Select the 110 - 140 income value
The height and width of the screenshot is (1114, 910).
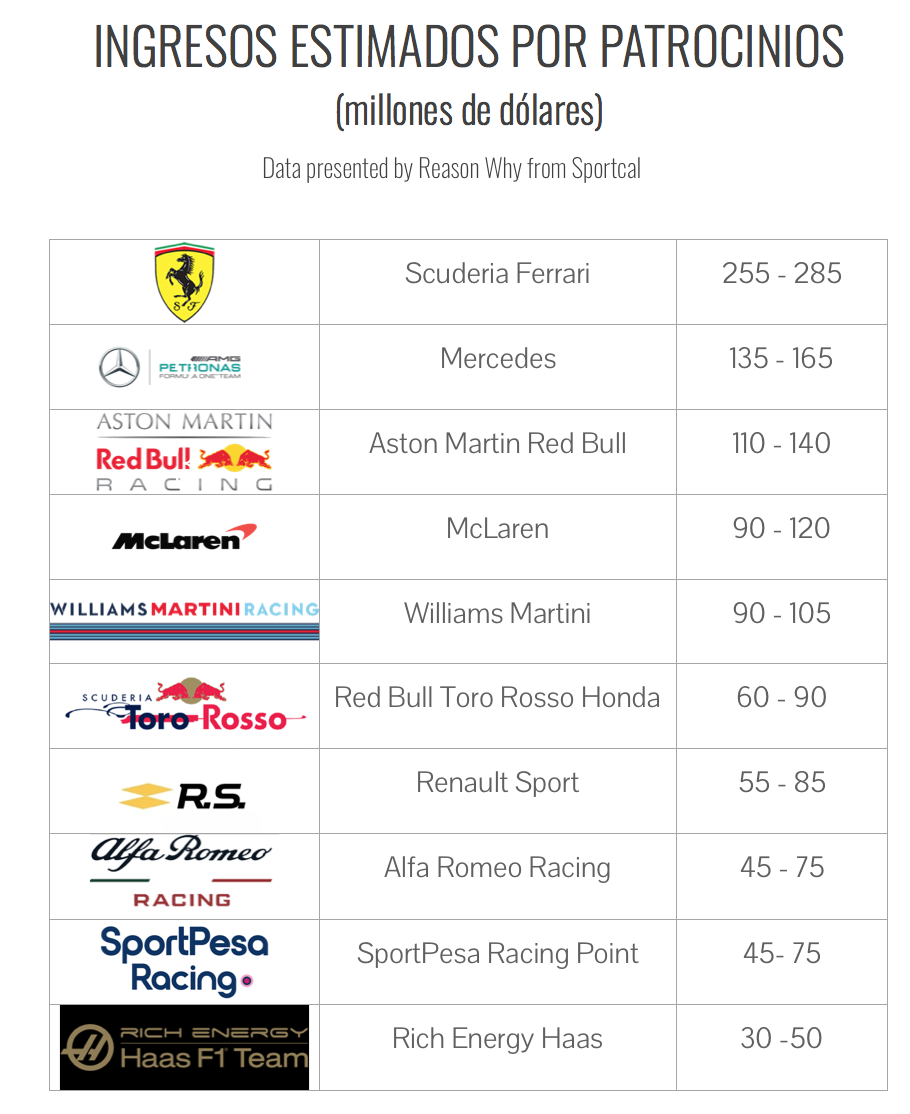[781, 443]
